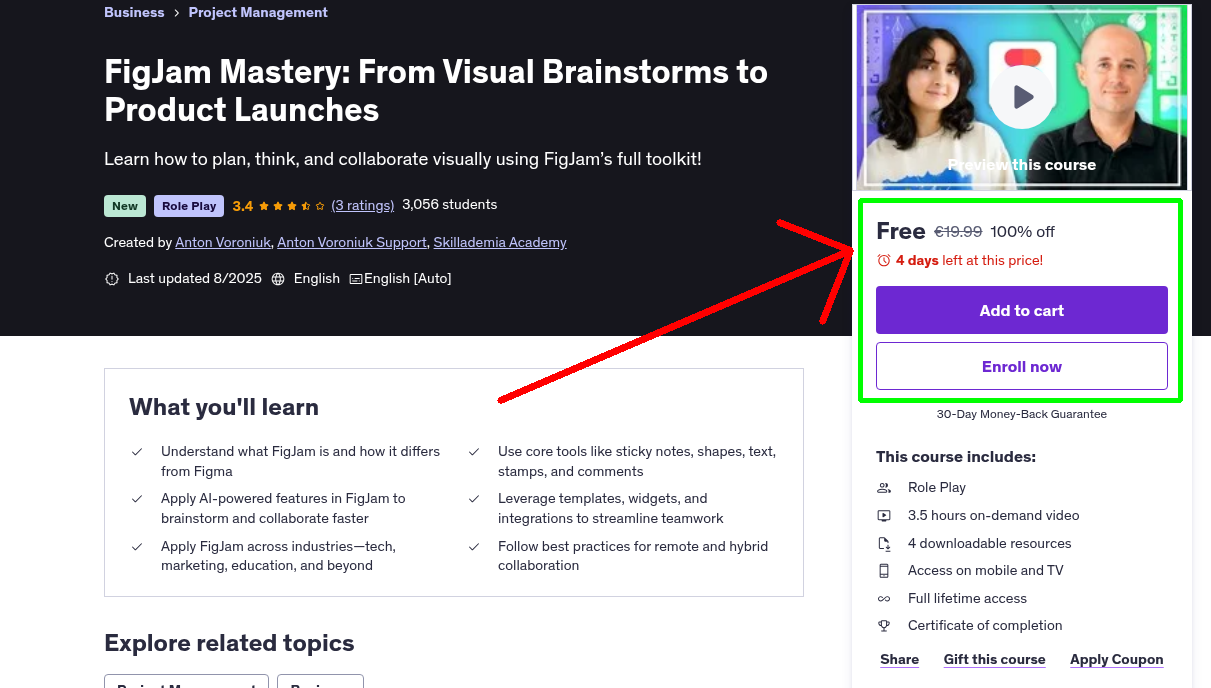This screenshot has height=688, width=1211.
Task: Click the 'Free' price text
Action: [901, 231]
